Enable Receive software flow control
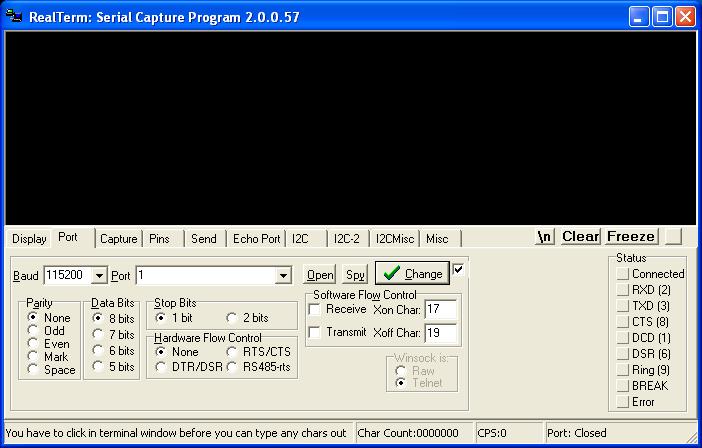The width and height of the screenshot is (702, 448). coord(315,309)
